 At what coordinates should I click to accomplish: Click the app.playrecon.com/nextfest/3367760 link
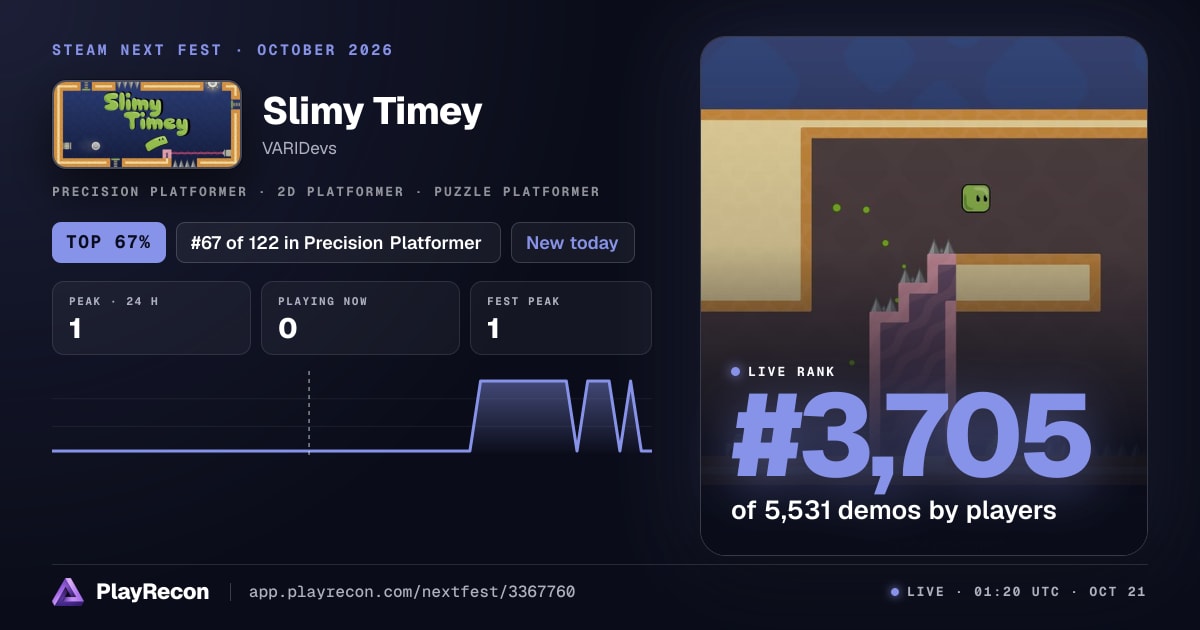tap(411, 592)
